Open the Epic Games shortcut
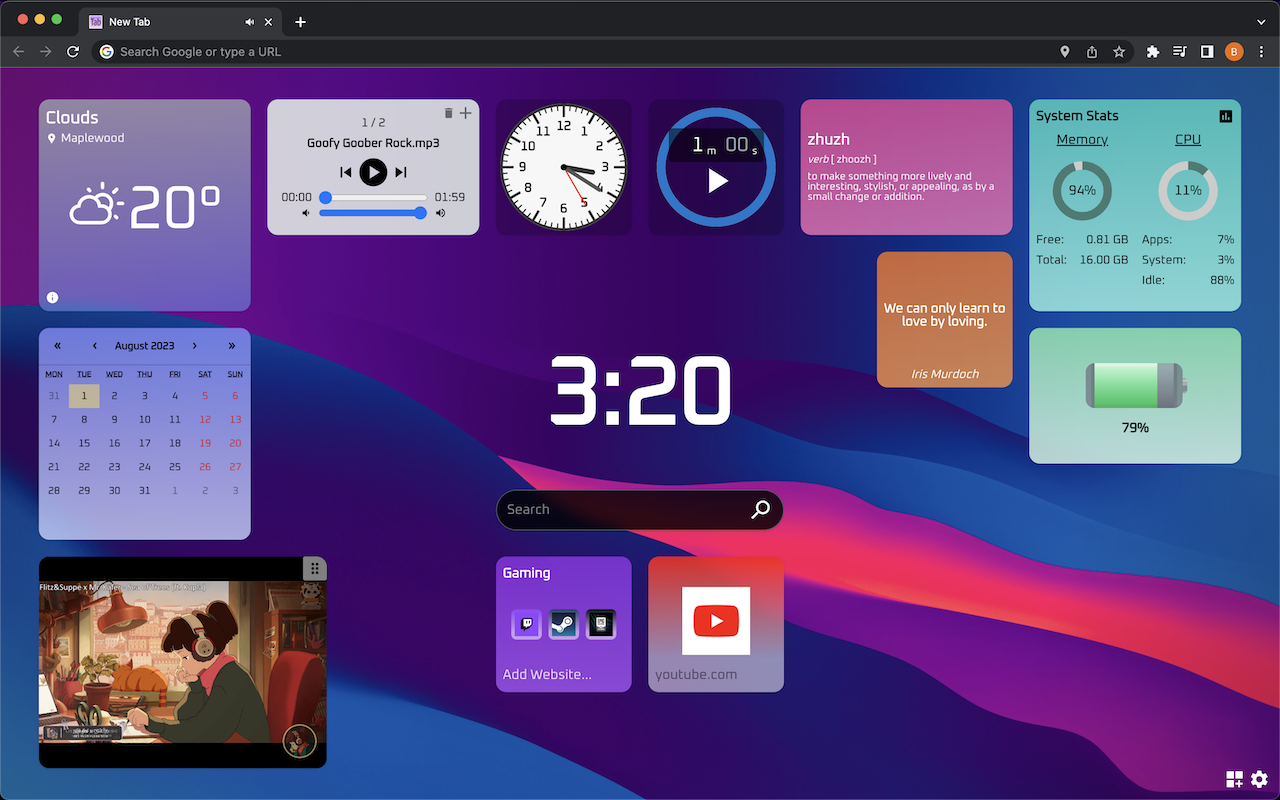The width and height of the screenshot is (1280, 800). click(x=601, y=624)
